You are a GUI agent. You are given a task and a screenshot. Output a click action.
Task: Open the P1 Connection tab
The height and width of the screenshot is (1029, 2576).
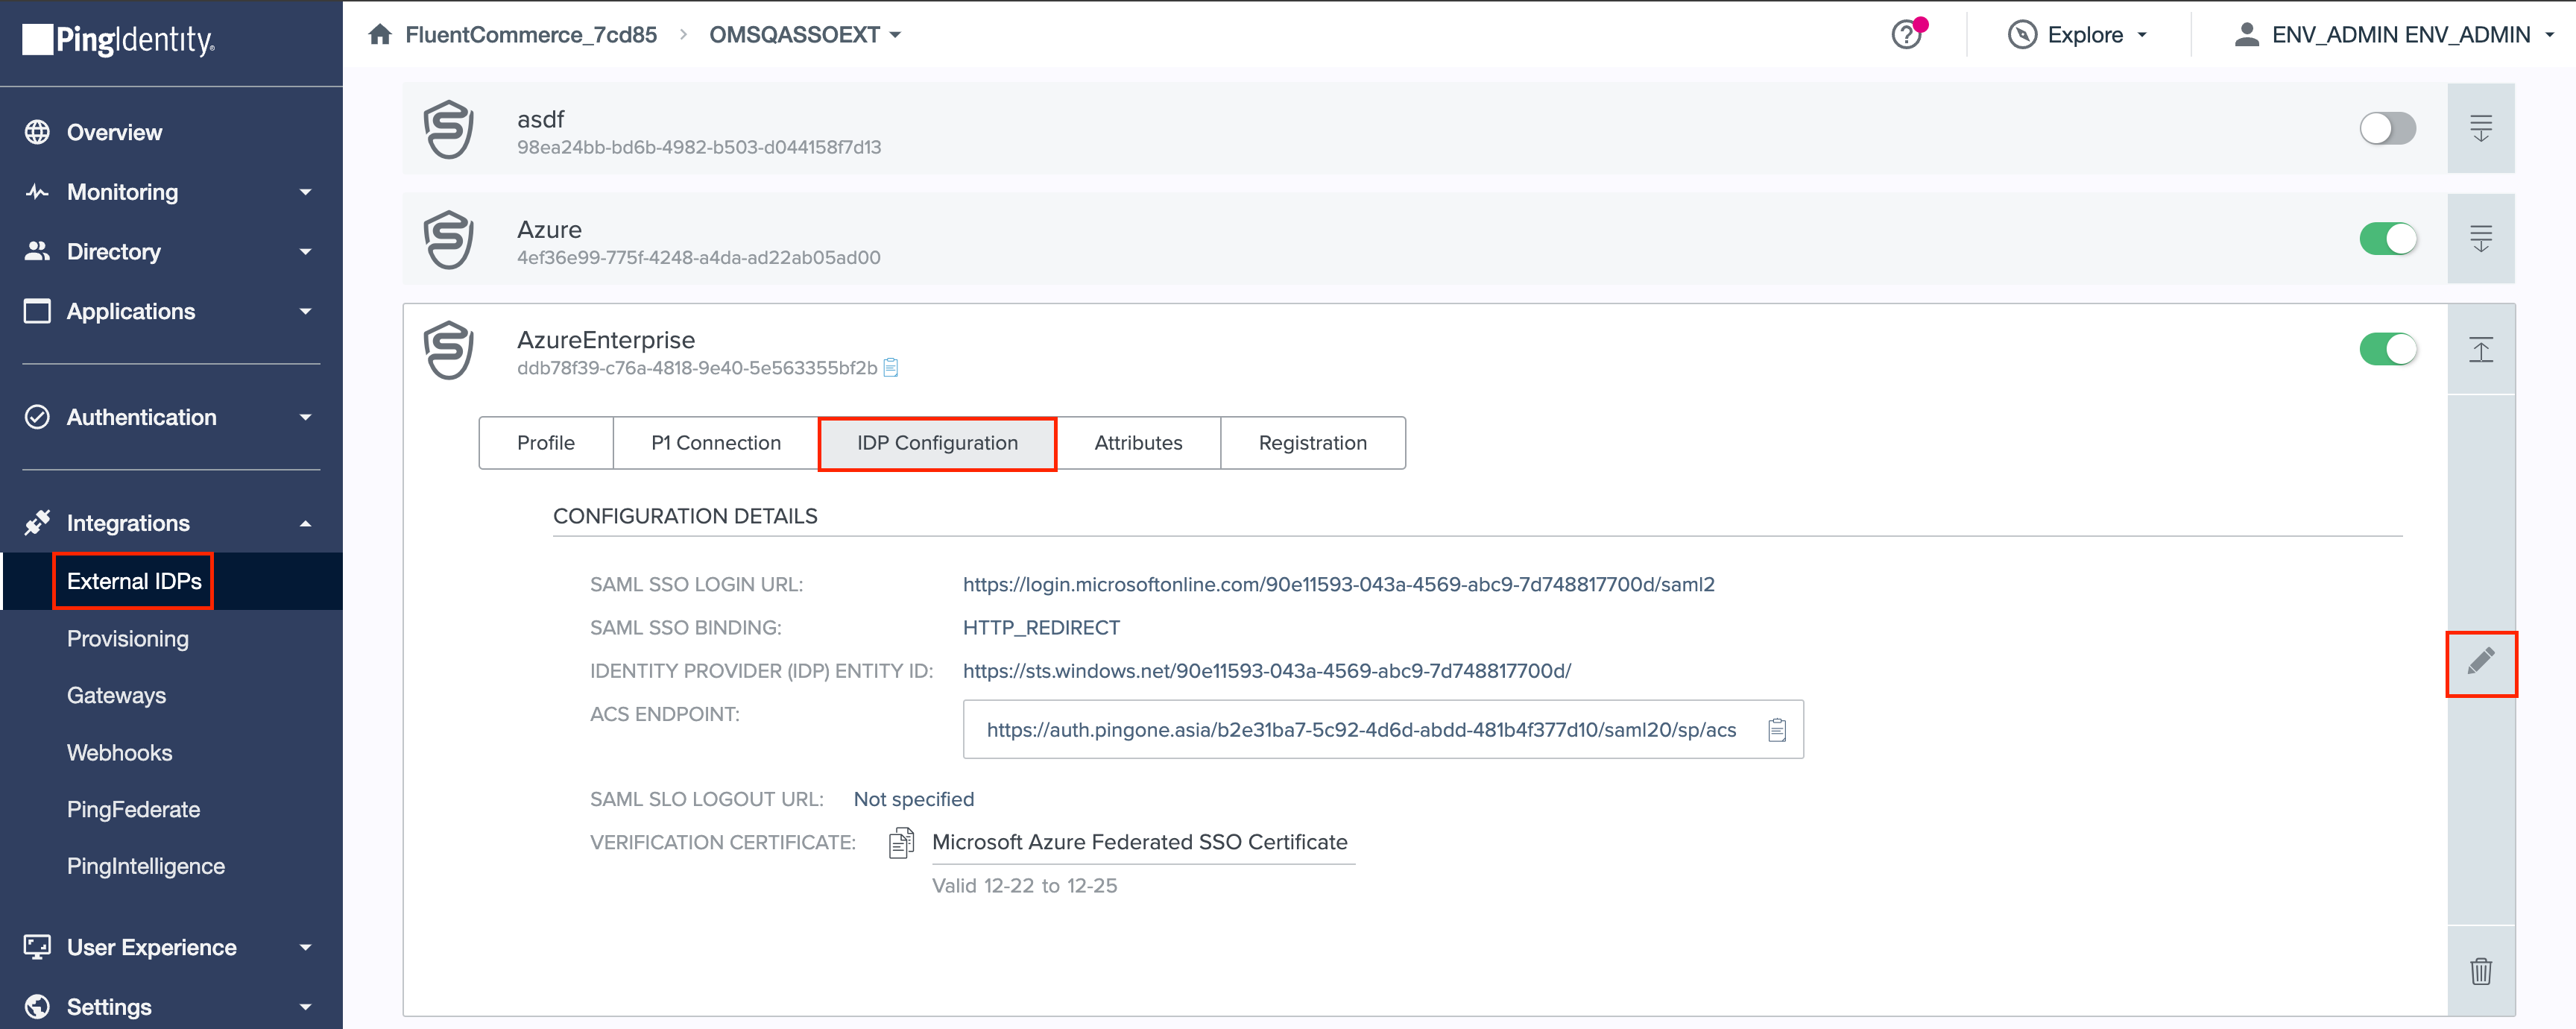(715, 443)
